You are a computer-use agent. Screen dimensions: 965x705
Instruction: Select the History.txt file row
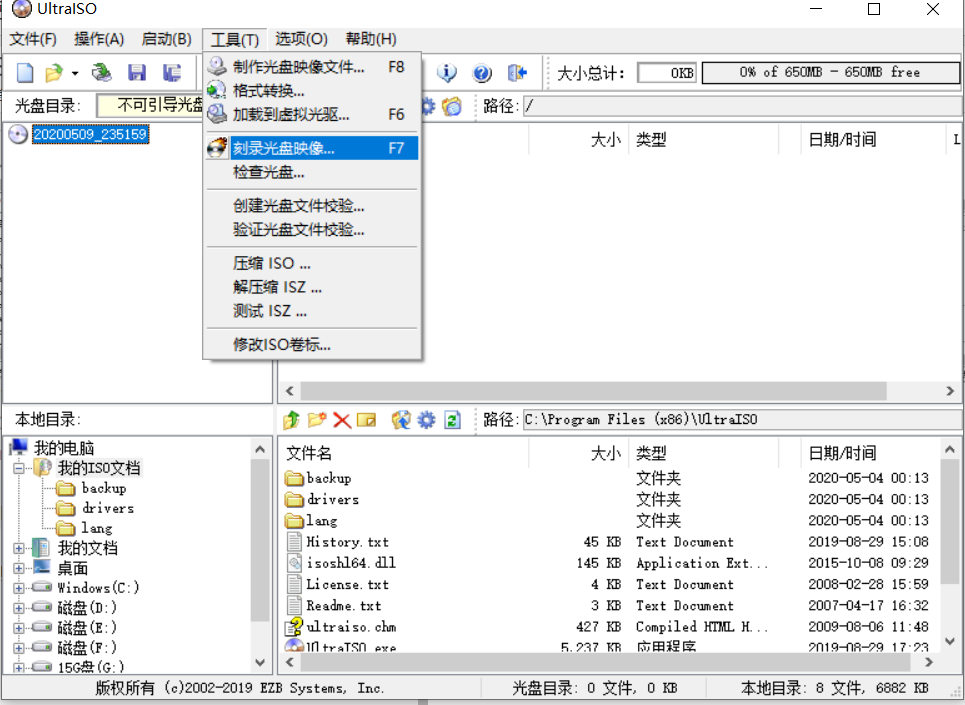point(607,542)
